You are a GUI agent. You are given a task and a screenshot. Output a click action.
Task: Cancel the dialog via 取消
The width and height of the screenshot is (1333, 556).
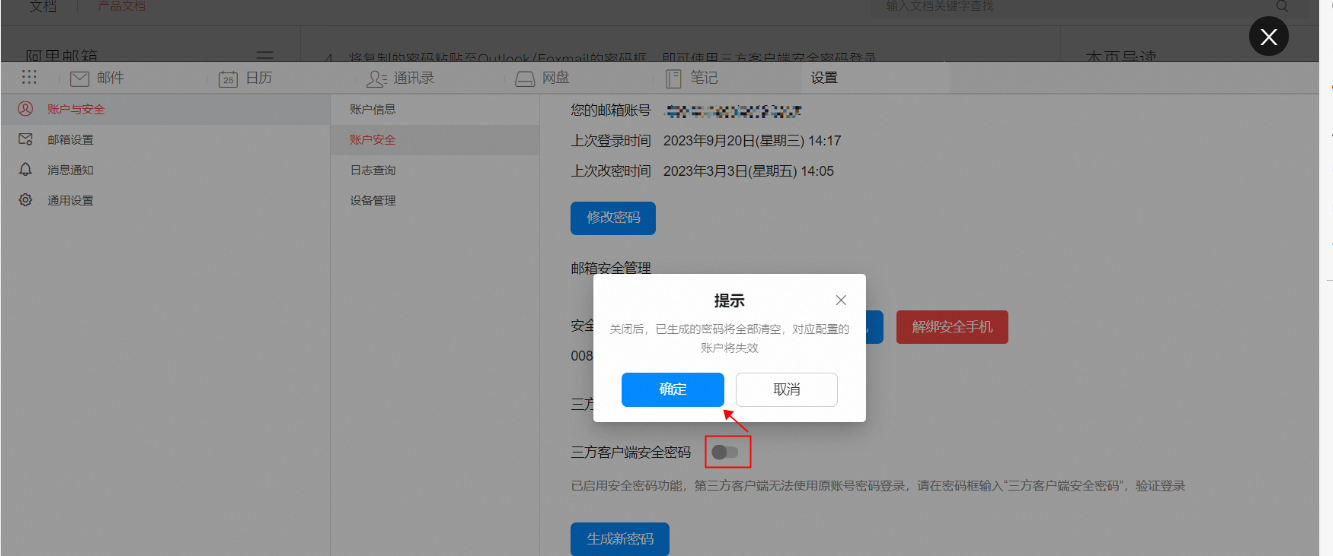coord(787,390)
